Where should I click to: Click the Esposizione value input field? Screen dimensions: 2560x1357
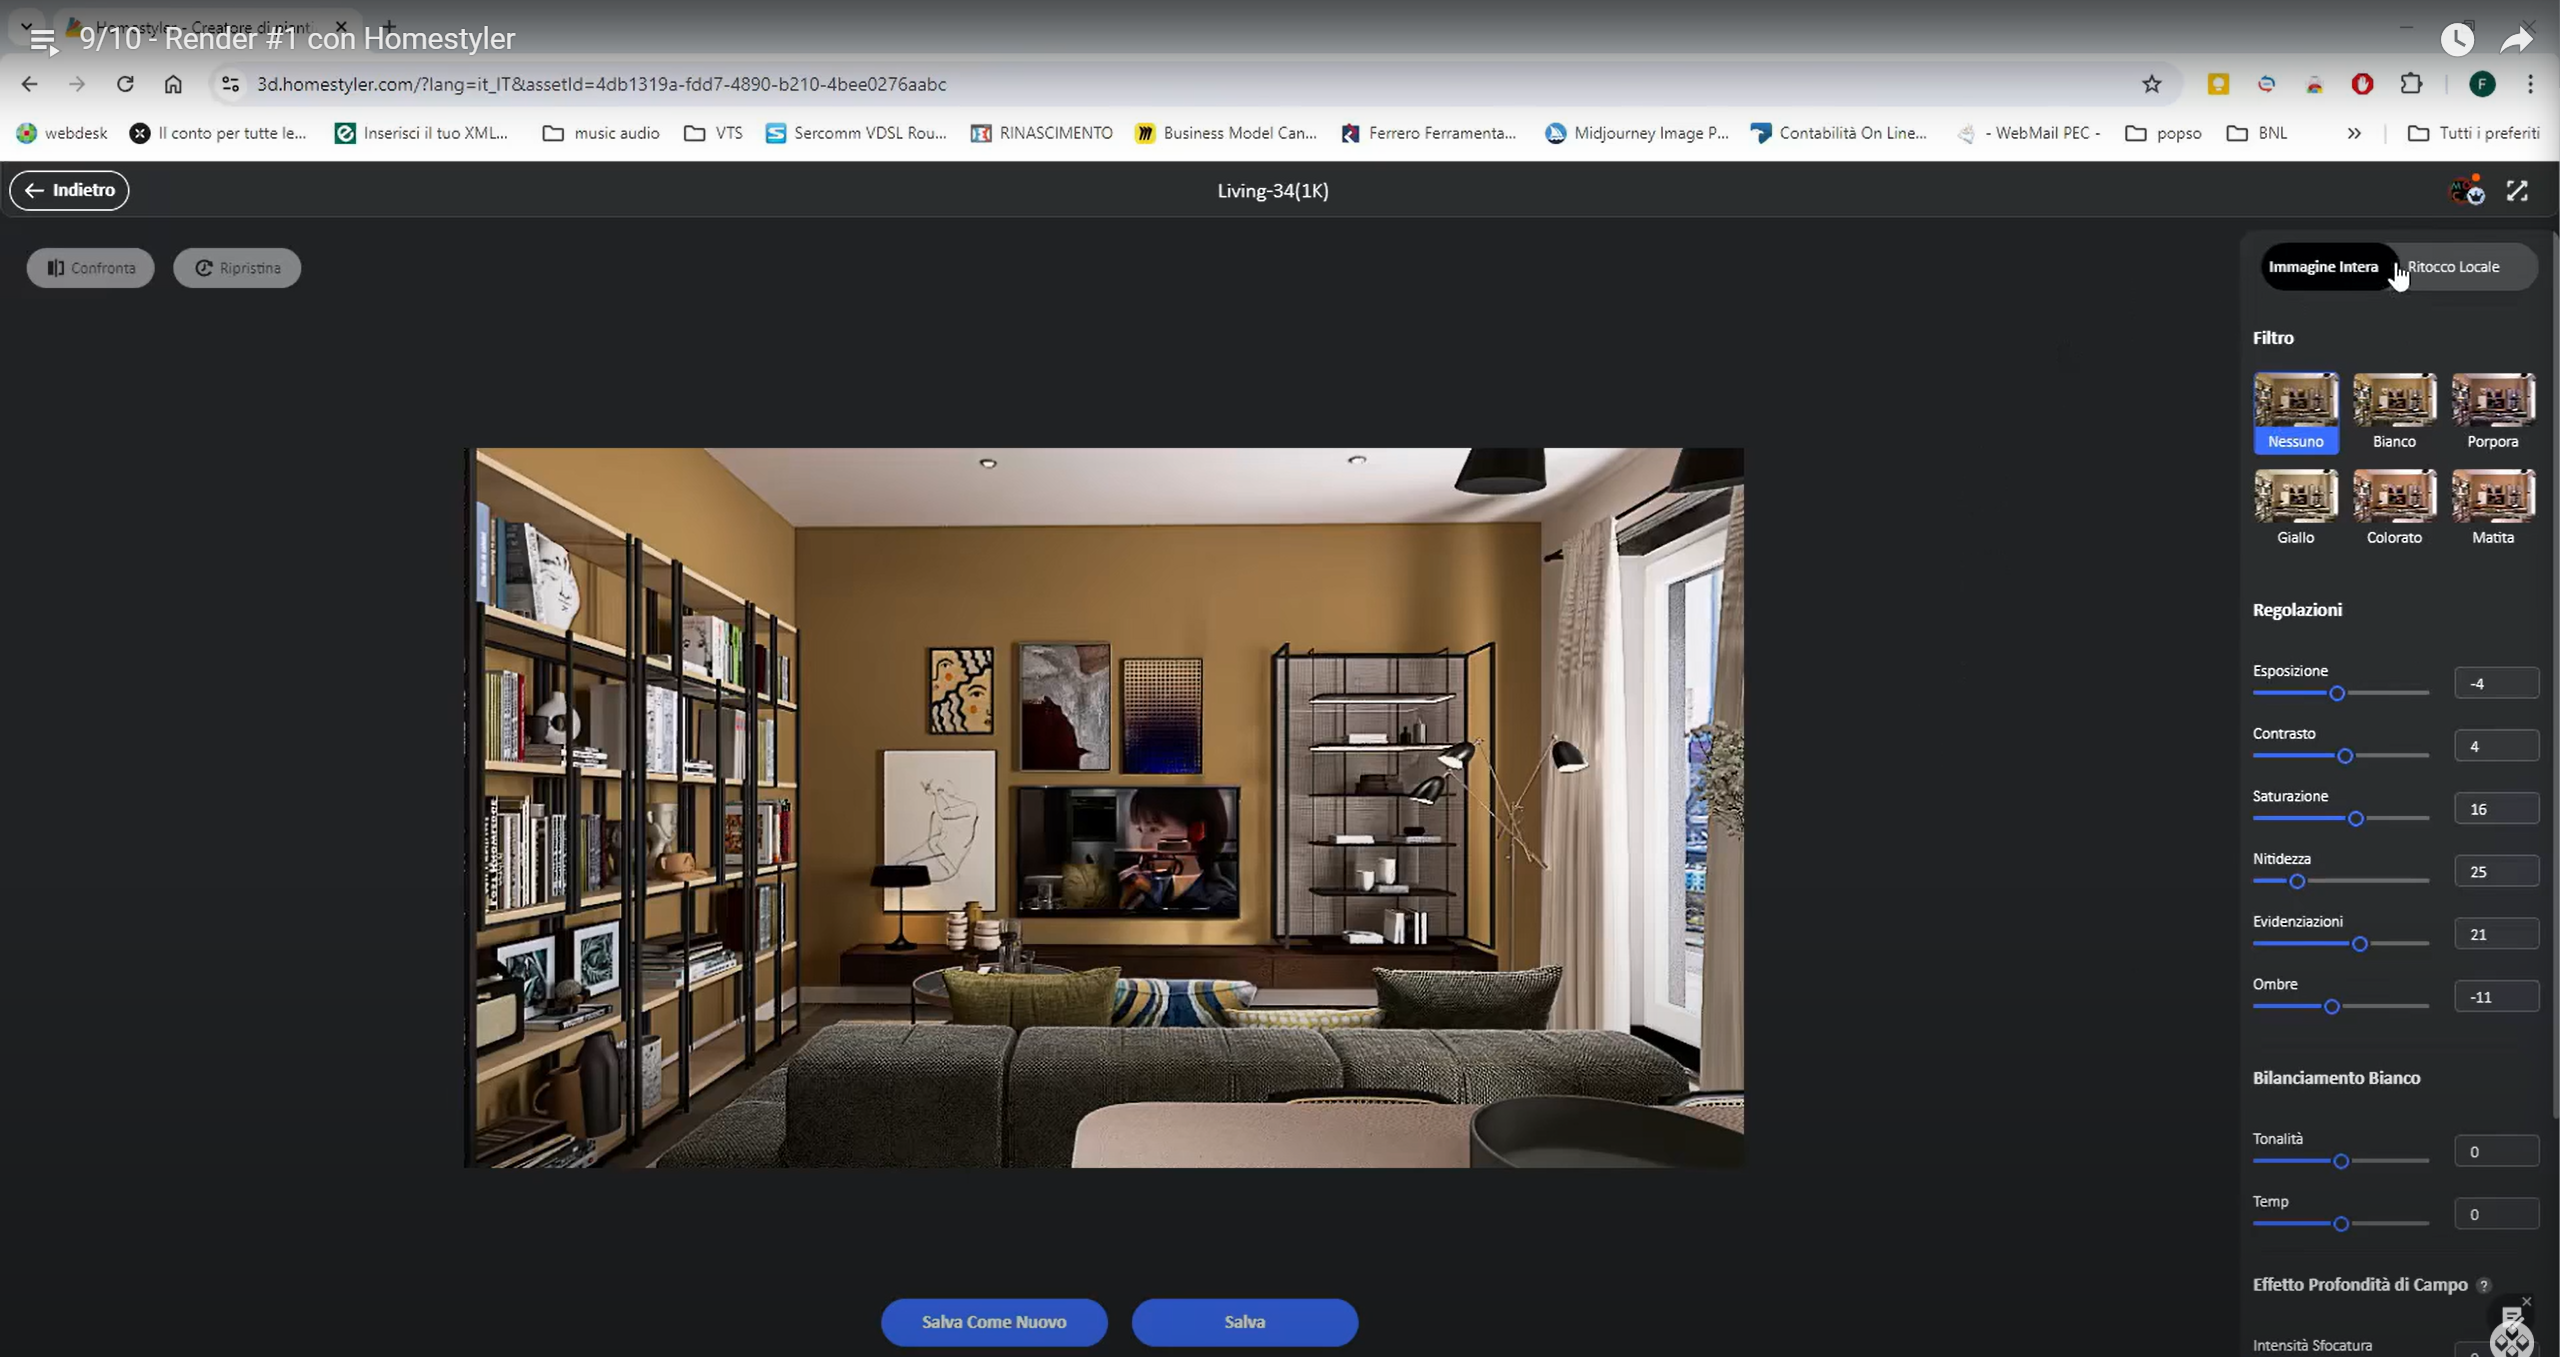coord(2495,684)
